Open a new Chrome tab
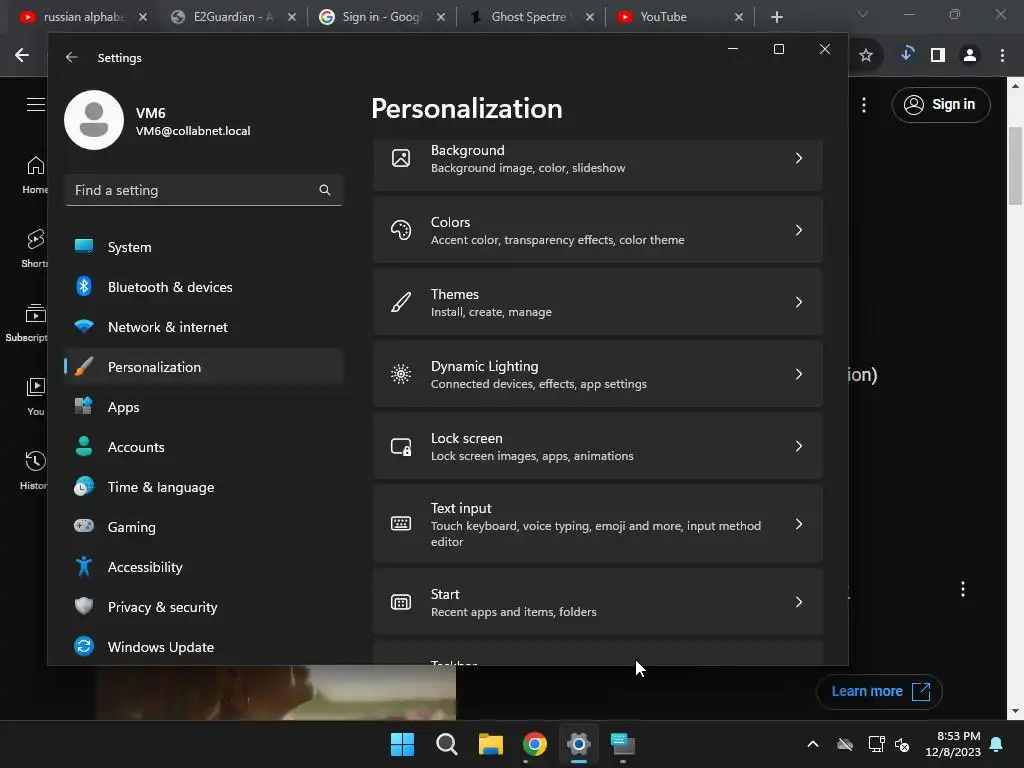Image resolution: width=1024 pixels, height=768 pixels. pyautogui.click(x=776, y=17)
